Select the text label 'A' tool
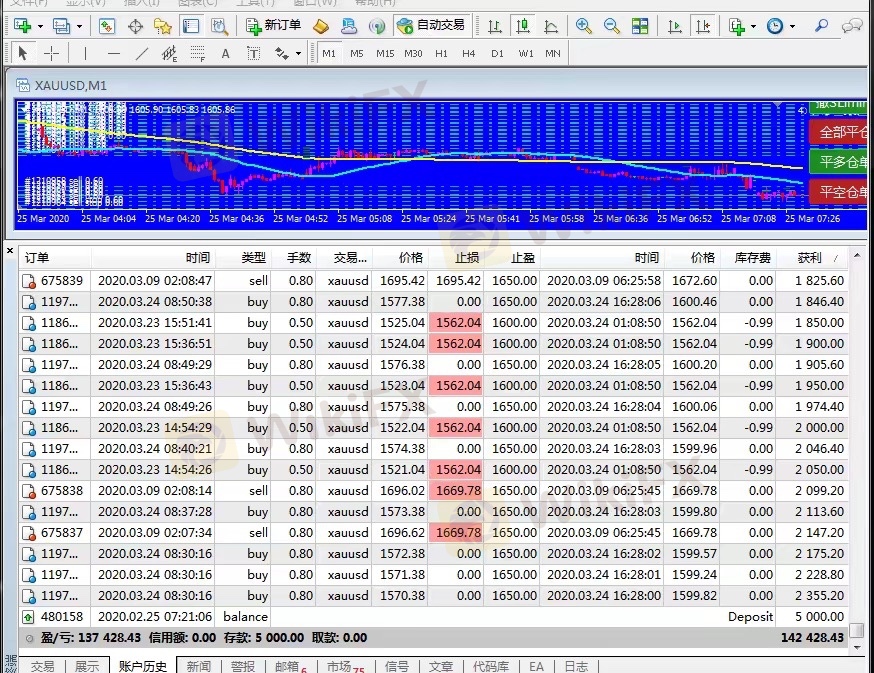 click(x=225, y=54)
